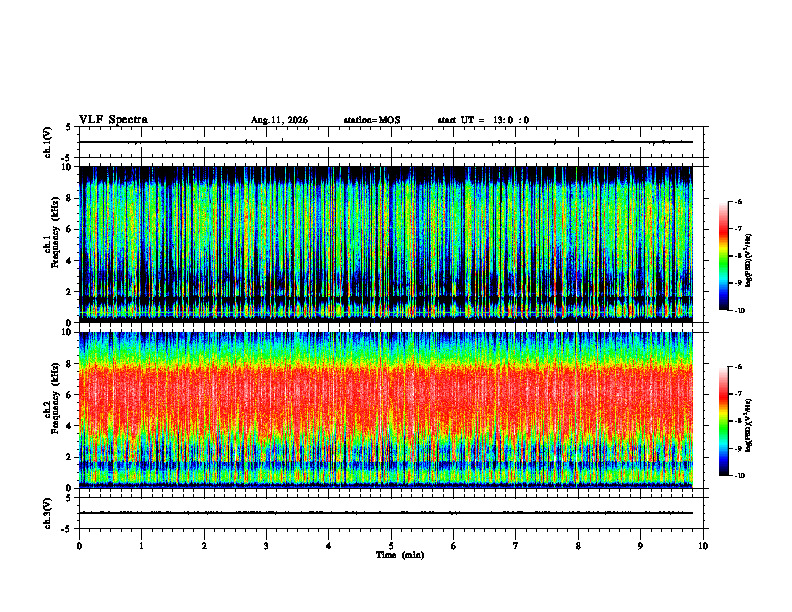This screenshot has width=792, height=612.
Task: Click the red 6 kHz band in ch.2 spectrogram
Action: click(x=385, y=394)
